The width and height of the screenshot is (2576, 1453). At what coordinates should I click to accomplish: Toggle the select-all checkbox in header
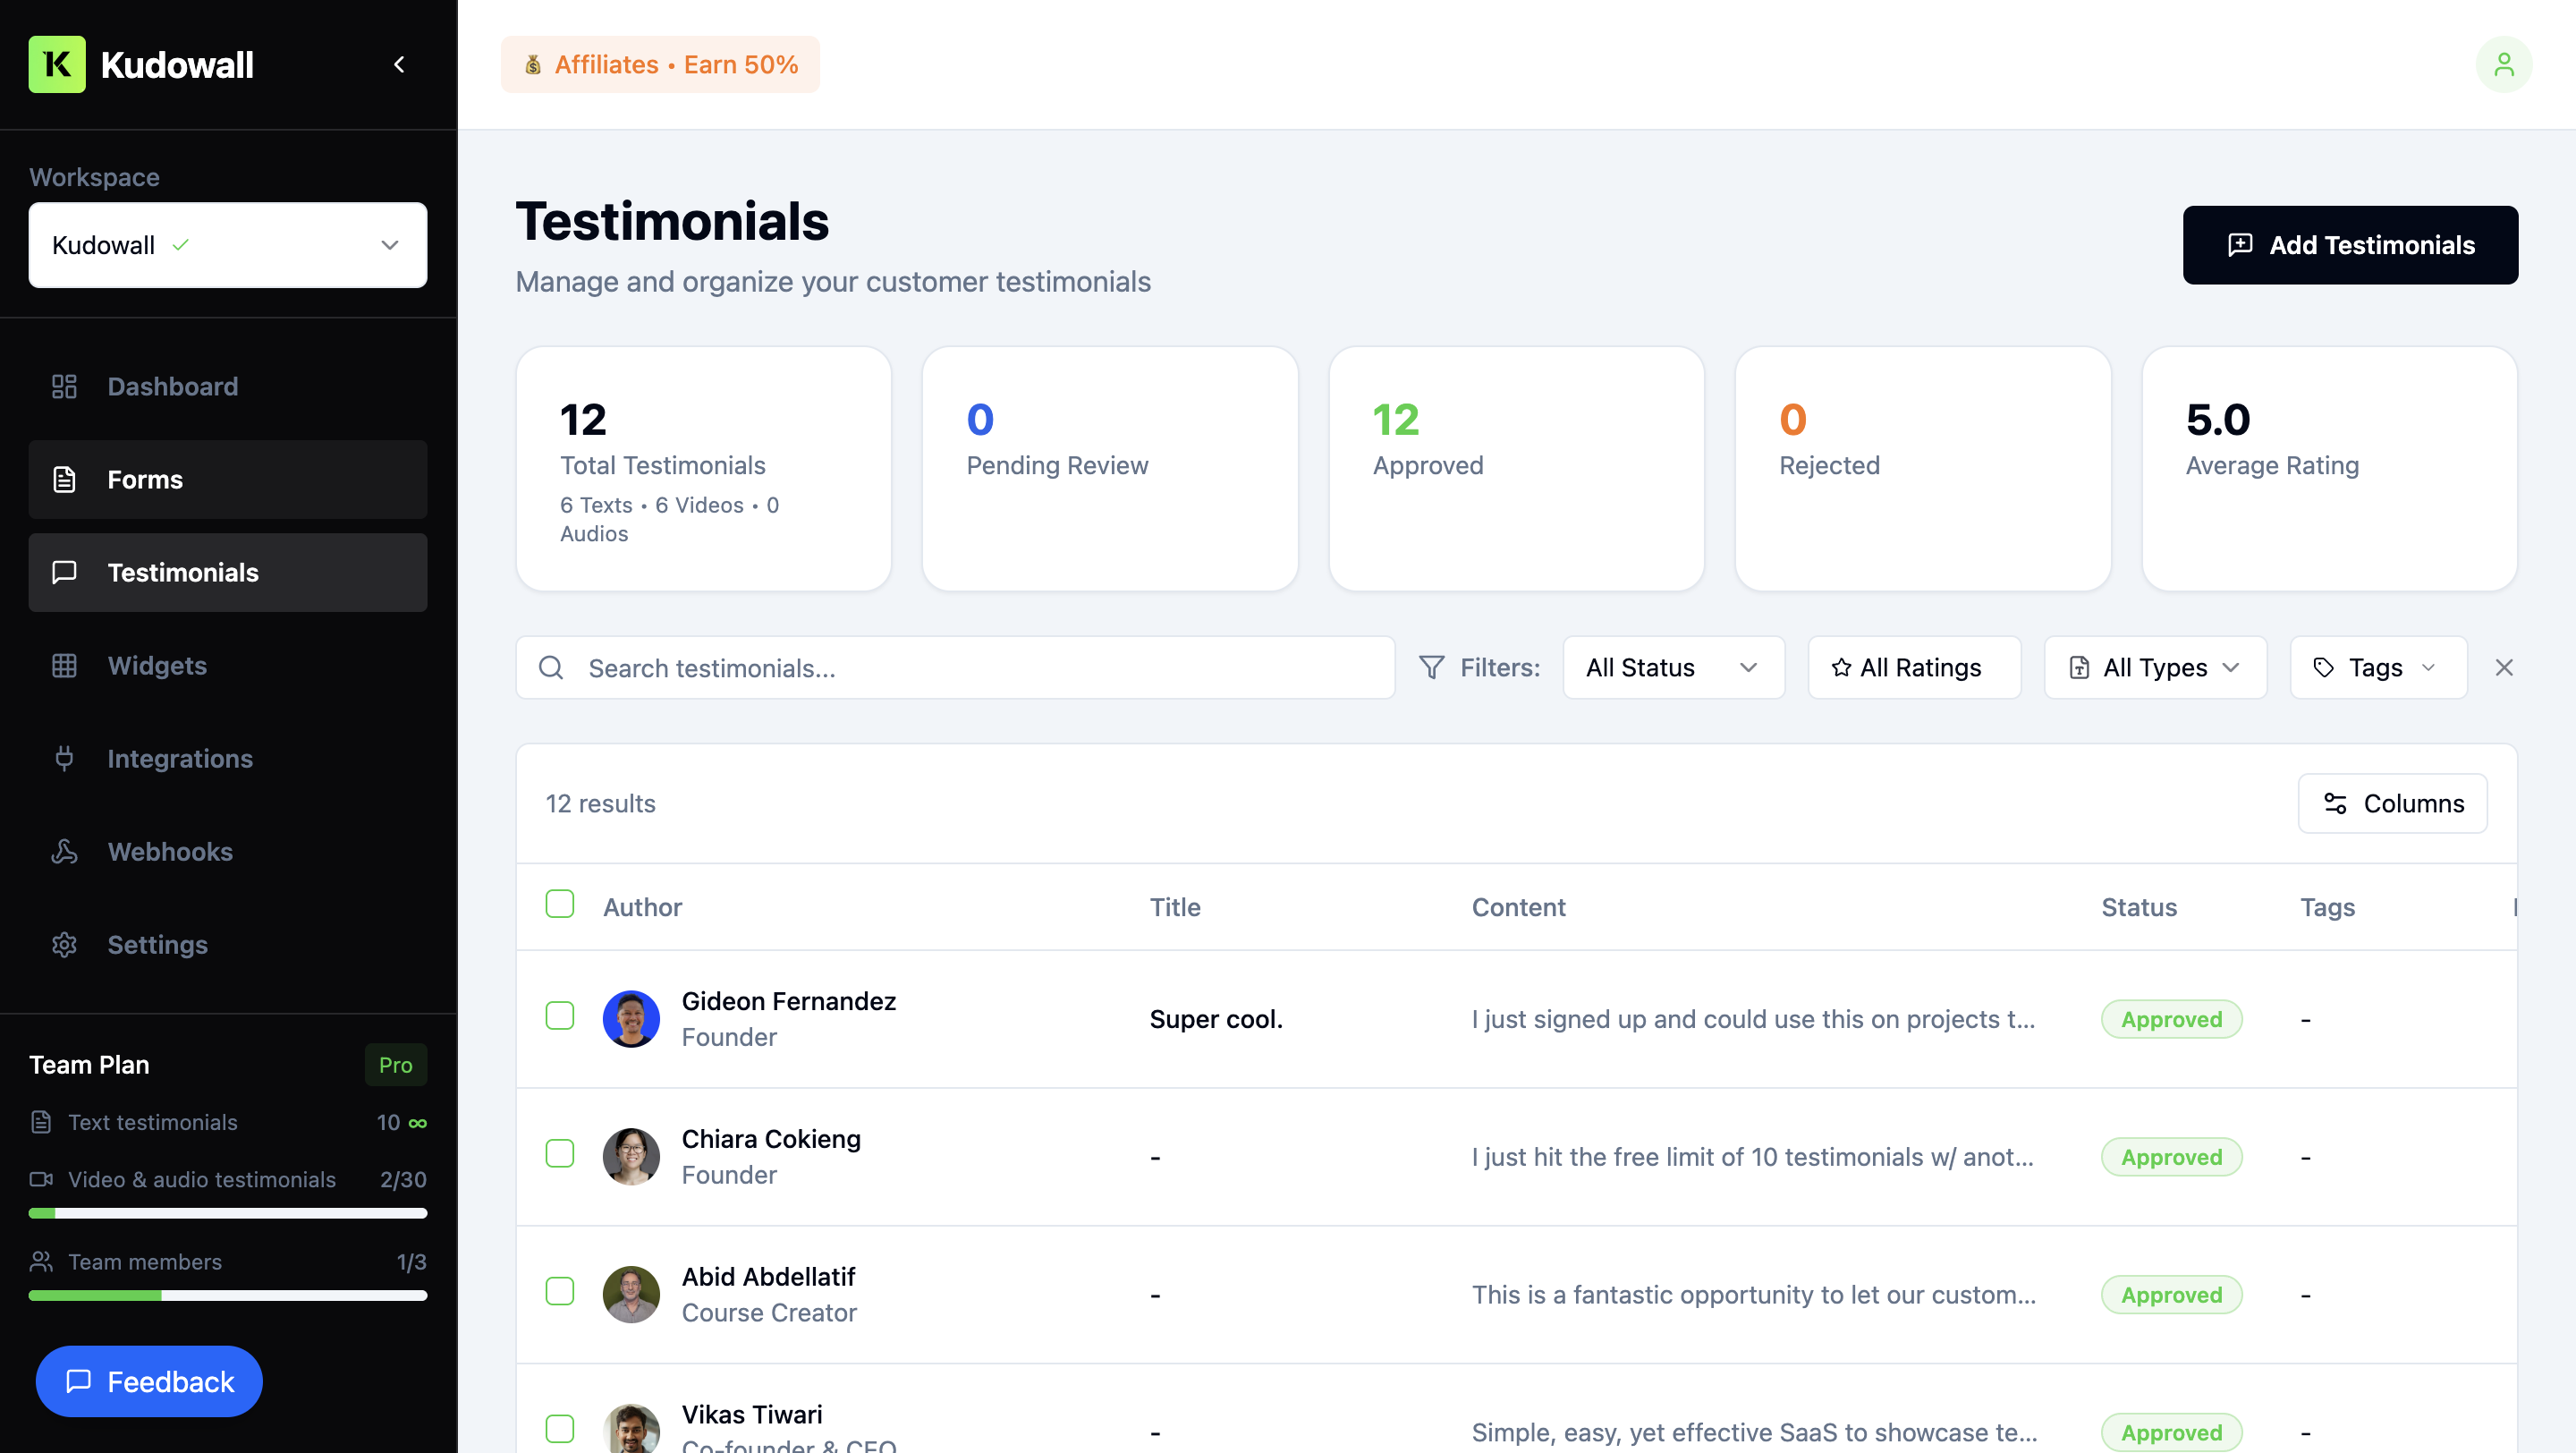tap(560, 904)
